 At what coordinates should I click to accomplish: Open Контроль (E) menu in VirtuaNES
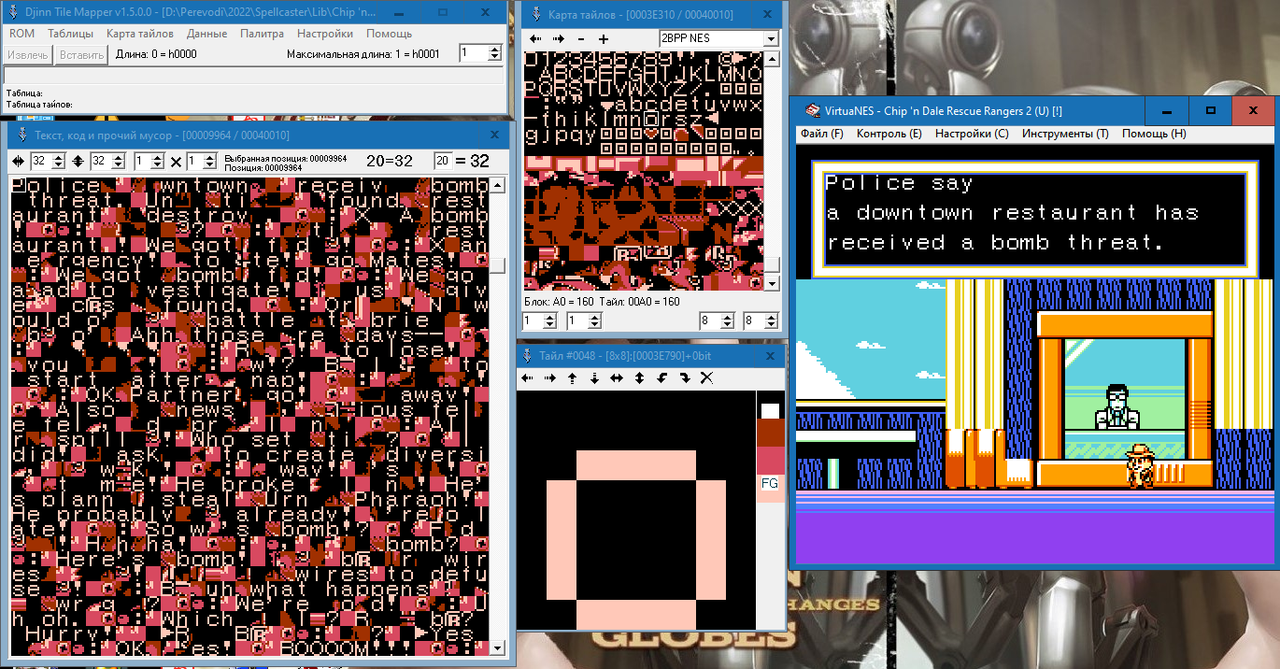pos(889,133)
